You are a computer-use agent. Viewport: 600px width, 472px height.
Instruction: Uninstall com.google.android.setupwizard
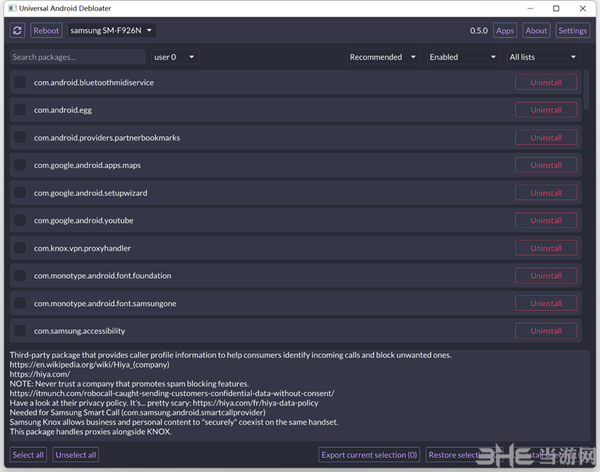(546, 193)
